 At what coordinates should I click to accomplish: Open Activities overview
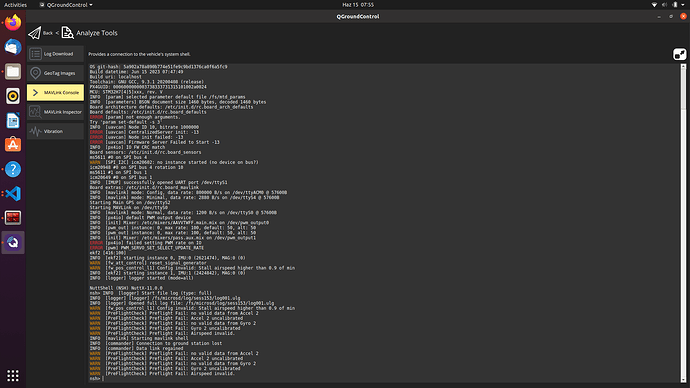point(15,5)
